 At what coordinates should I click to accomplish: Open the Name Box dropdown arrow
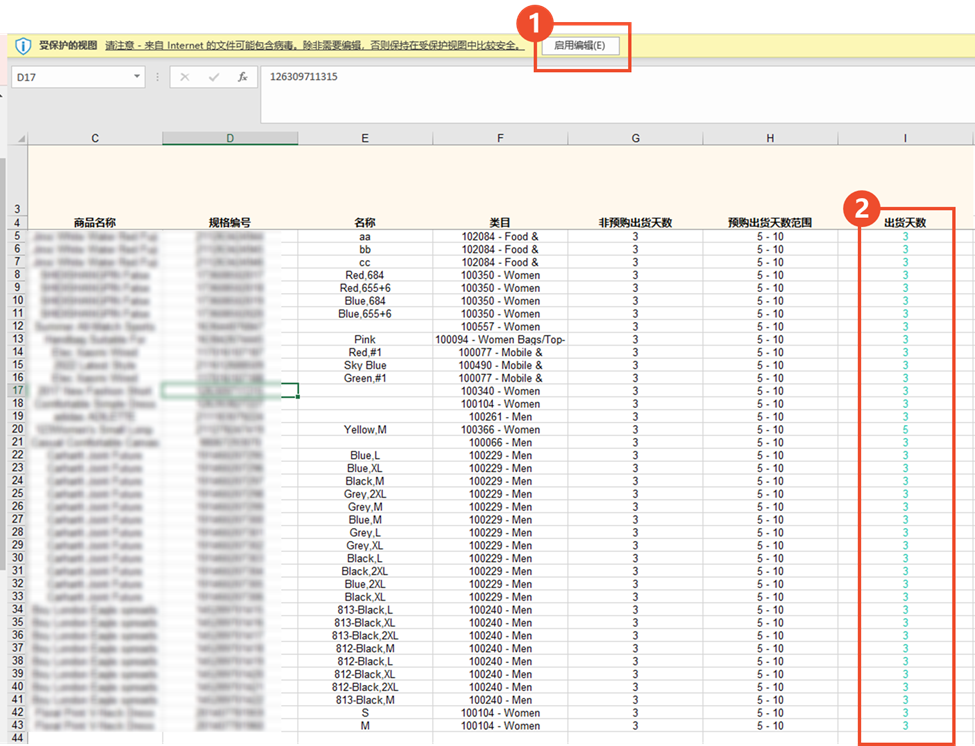tap(137, 77)
